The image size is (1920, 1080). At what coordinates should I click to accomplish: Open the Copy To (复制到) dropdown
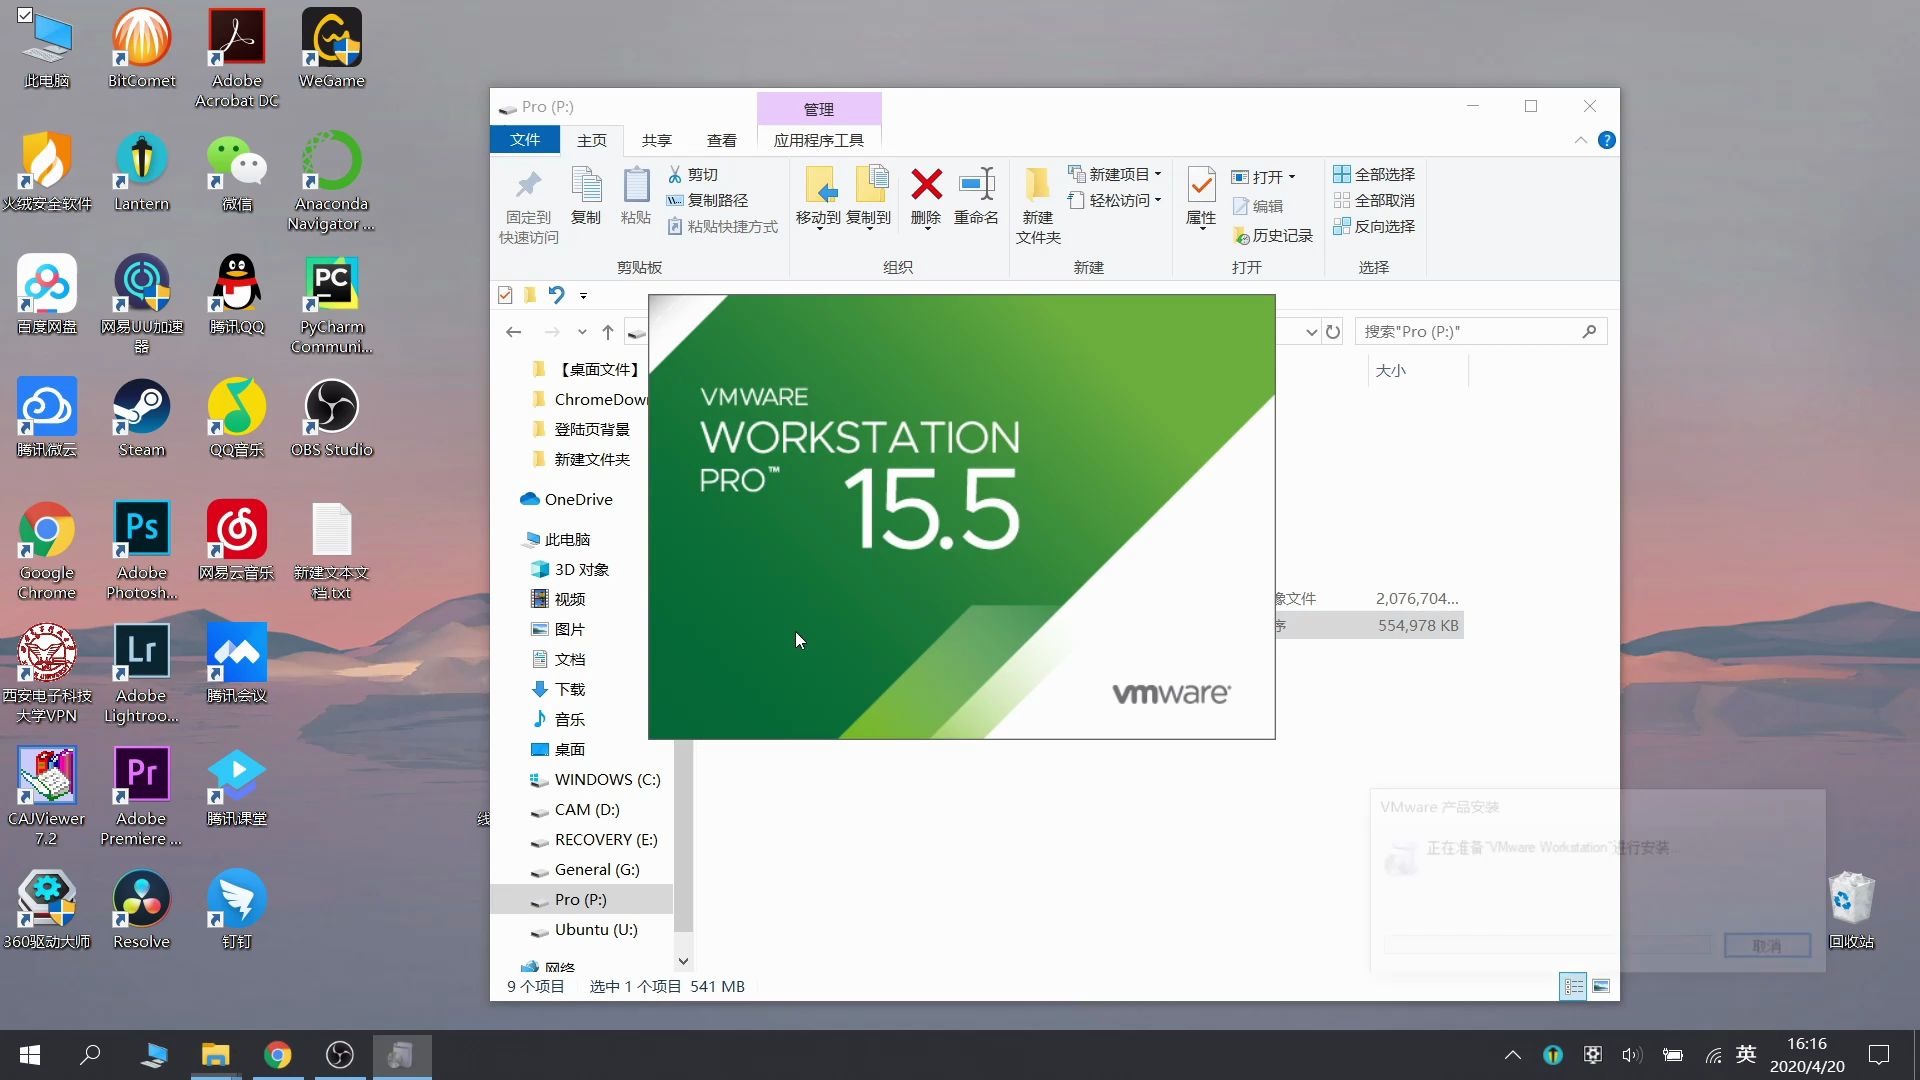868,228
